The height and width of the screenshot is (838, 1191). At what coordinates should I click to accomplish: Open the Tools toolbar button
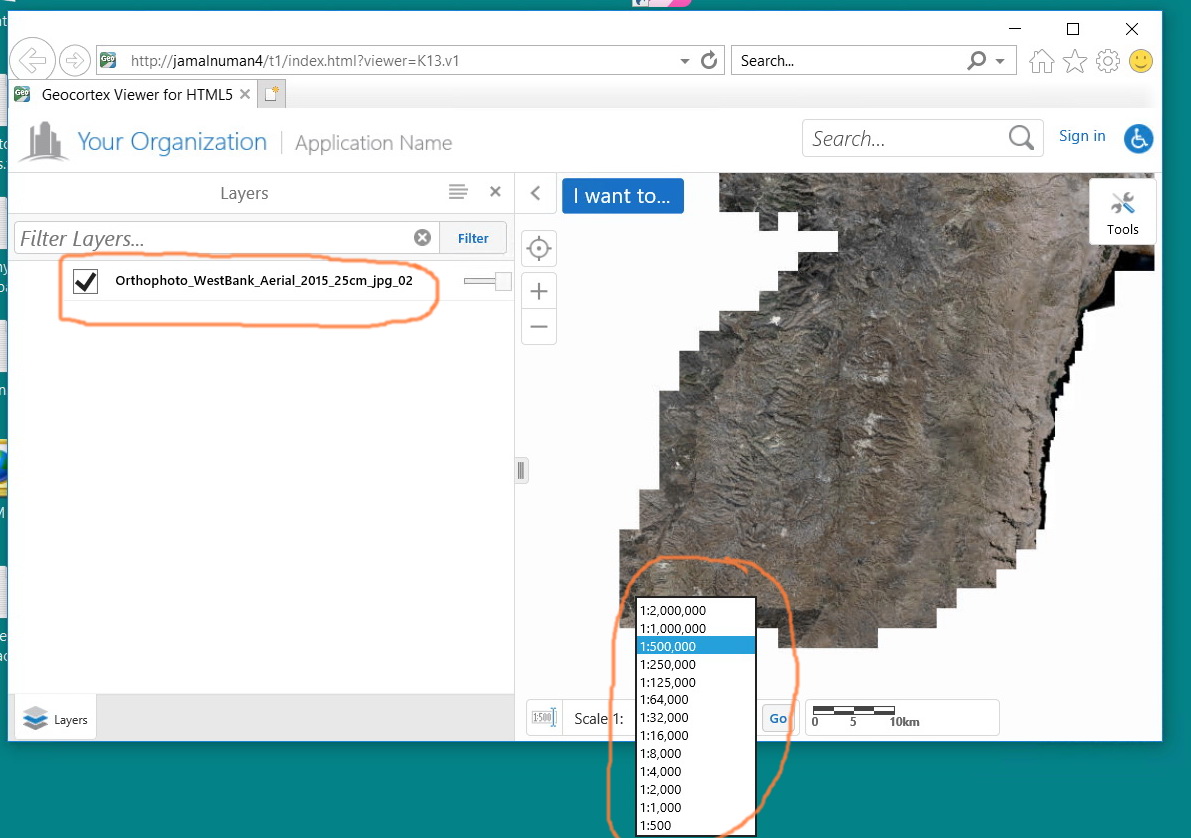click(1123, 211)
